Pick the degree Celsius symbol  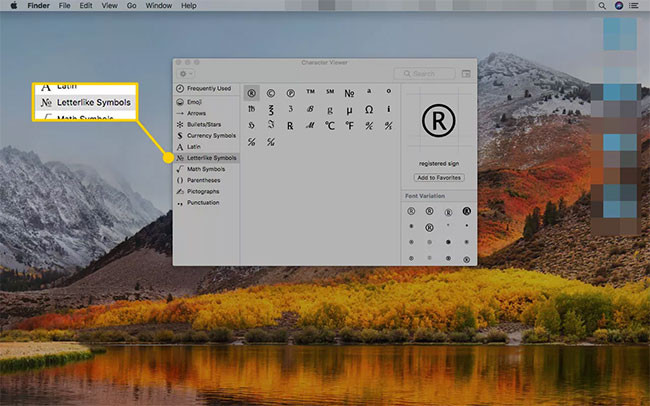pyautogui.click(x=329, y=125)
